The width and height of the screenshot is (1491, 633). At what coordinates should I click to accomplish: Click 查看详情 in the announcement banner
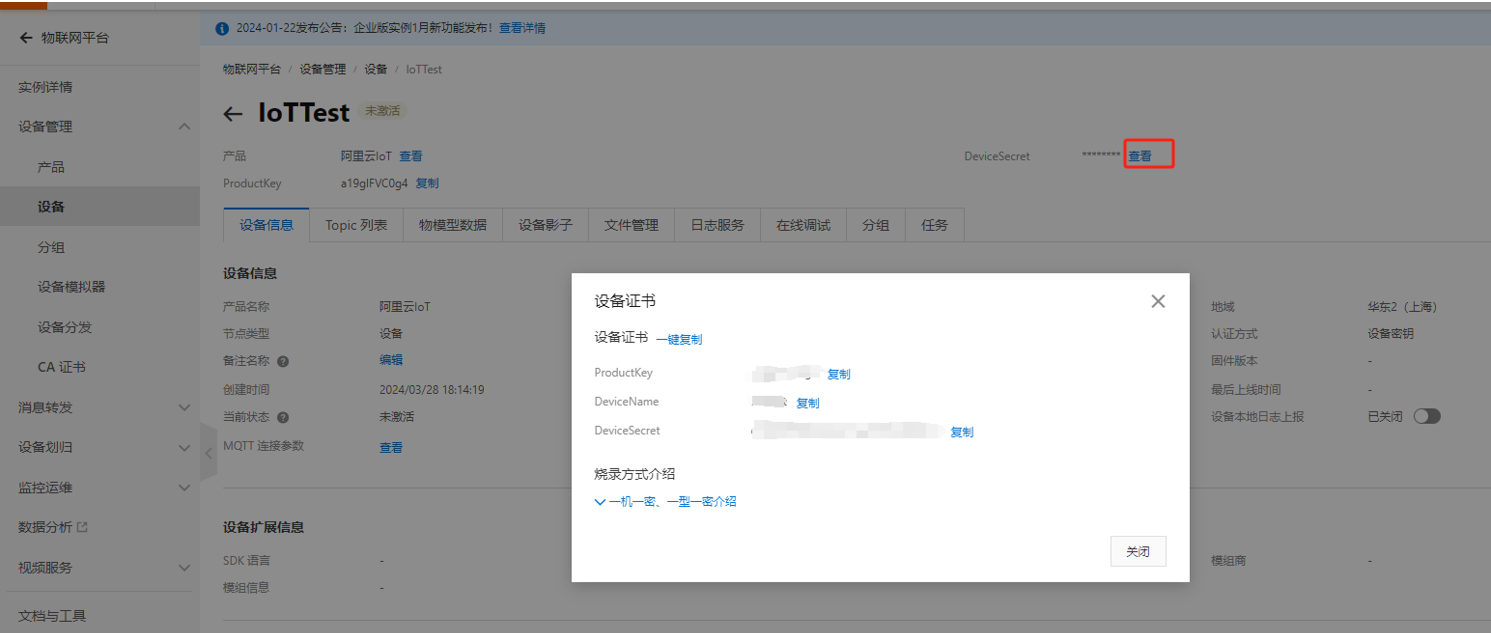point(522,28)
